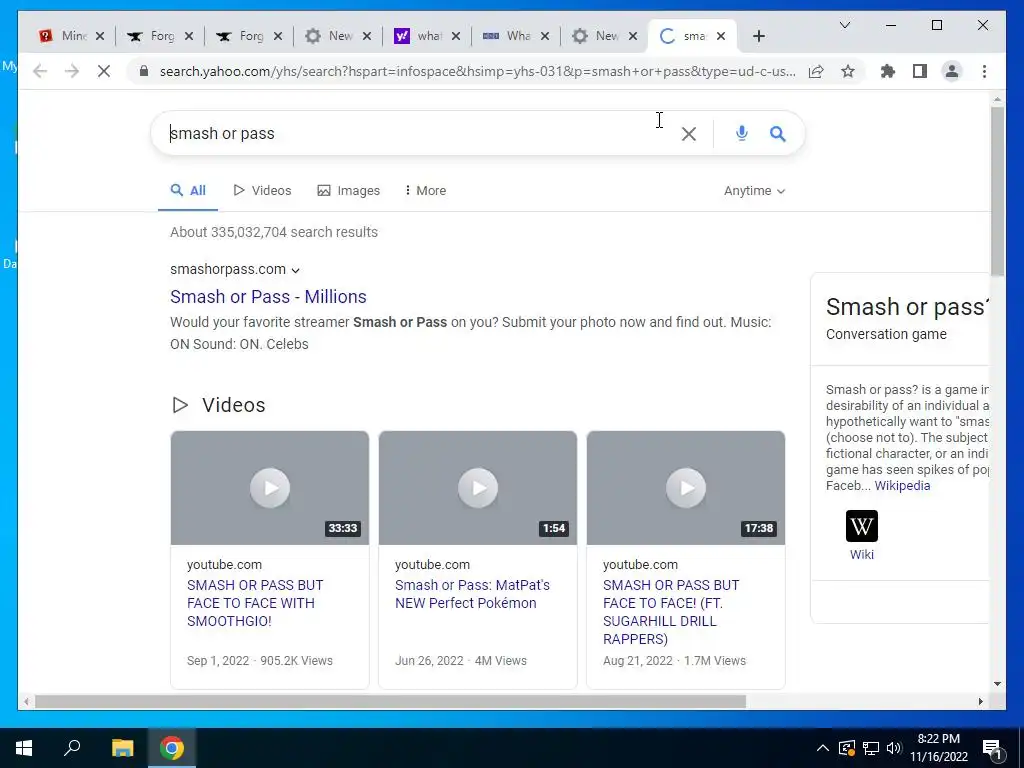Screen dimensions: 1024x768
Task: Click the Videos section heading
Action: (x=233, y=405)
